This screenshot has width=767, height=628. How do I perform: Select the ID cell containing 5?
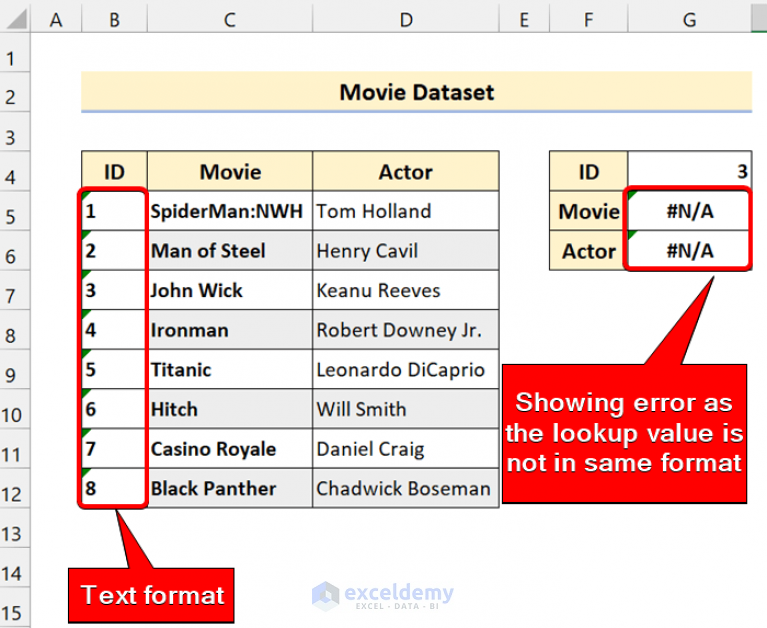click(114, 369)
